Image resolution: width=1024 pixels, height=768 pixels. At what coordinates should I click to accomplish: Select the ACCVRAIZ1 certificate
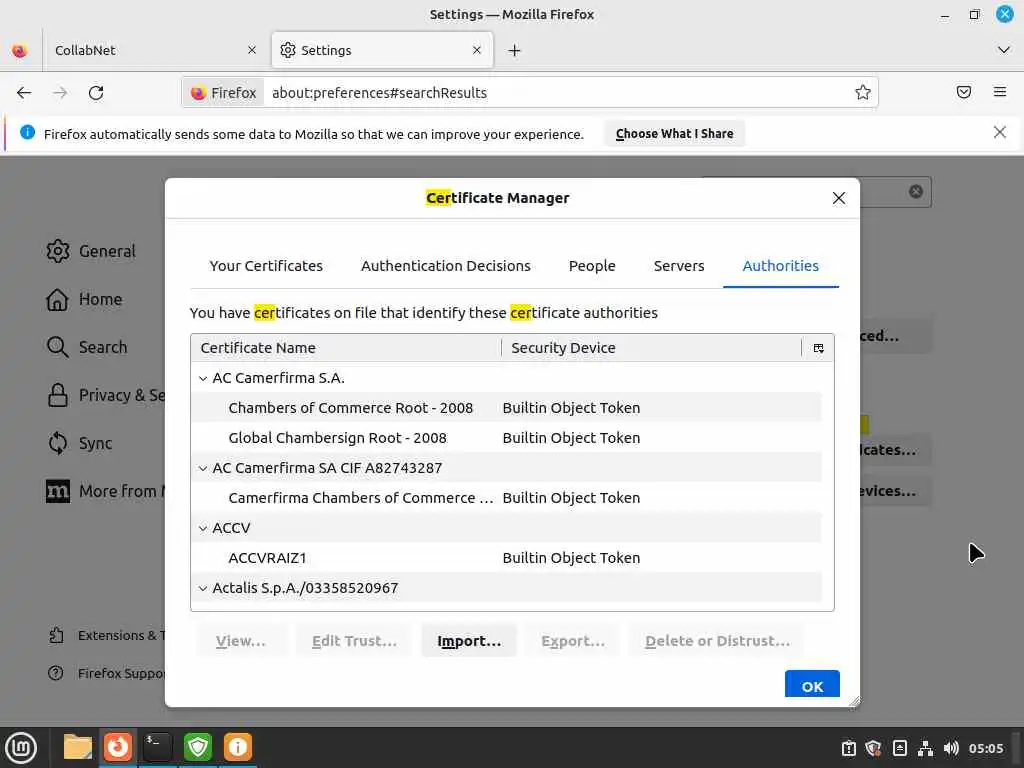(506, 558)
